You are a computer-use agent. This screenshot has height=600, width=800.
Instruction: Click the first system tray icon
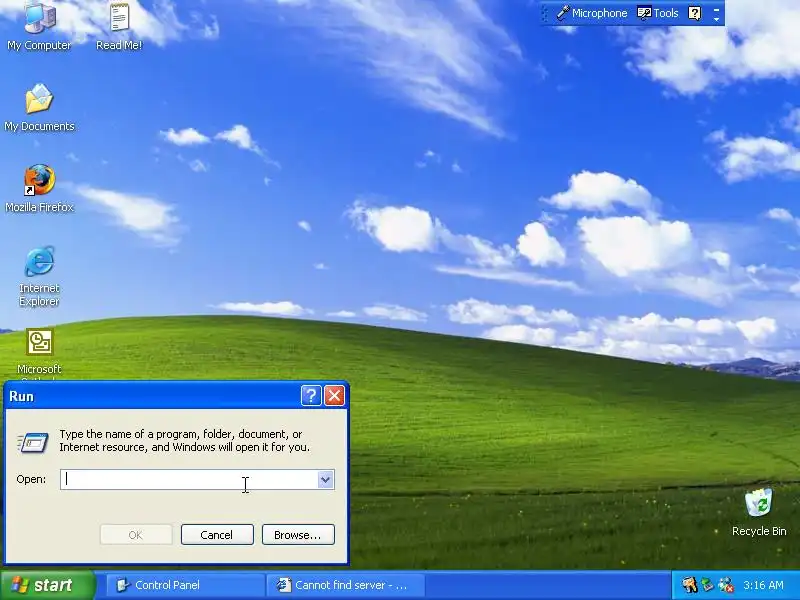click(689, 585)
